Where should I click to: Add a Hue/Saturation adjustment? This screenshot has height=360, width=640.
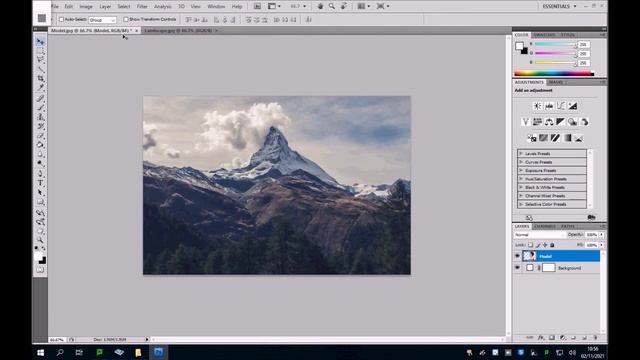[x=537, y=122]
